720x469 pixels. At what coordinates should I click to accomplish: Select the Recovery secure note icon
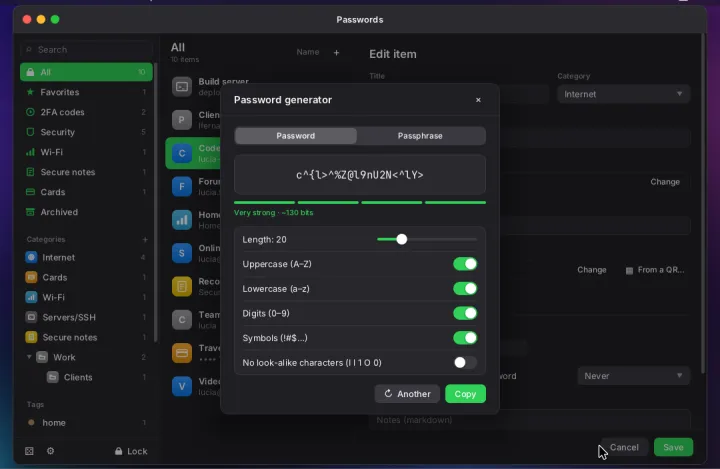coord(182,287)
